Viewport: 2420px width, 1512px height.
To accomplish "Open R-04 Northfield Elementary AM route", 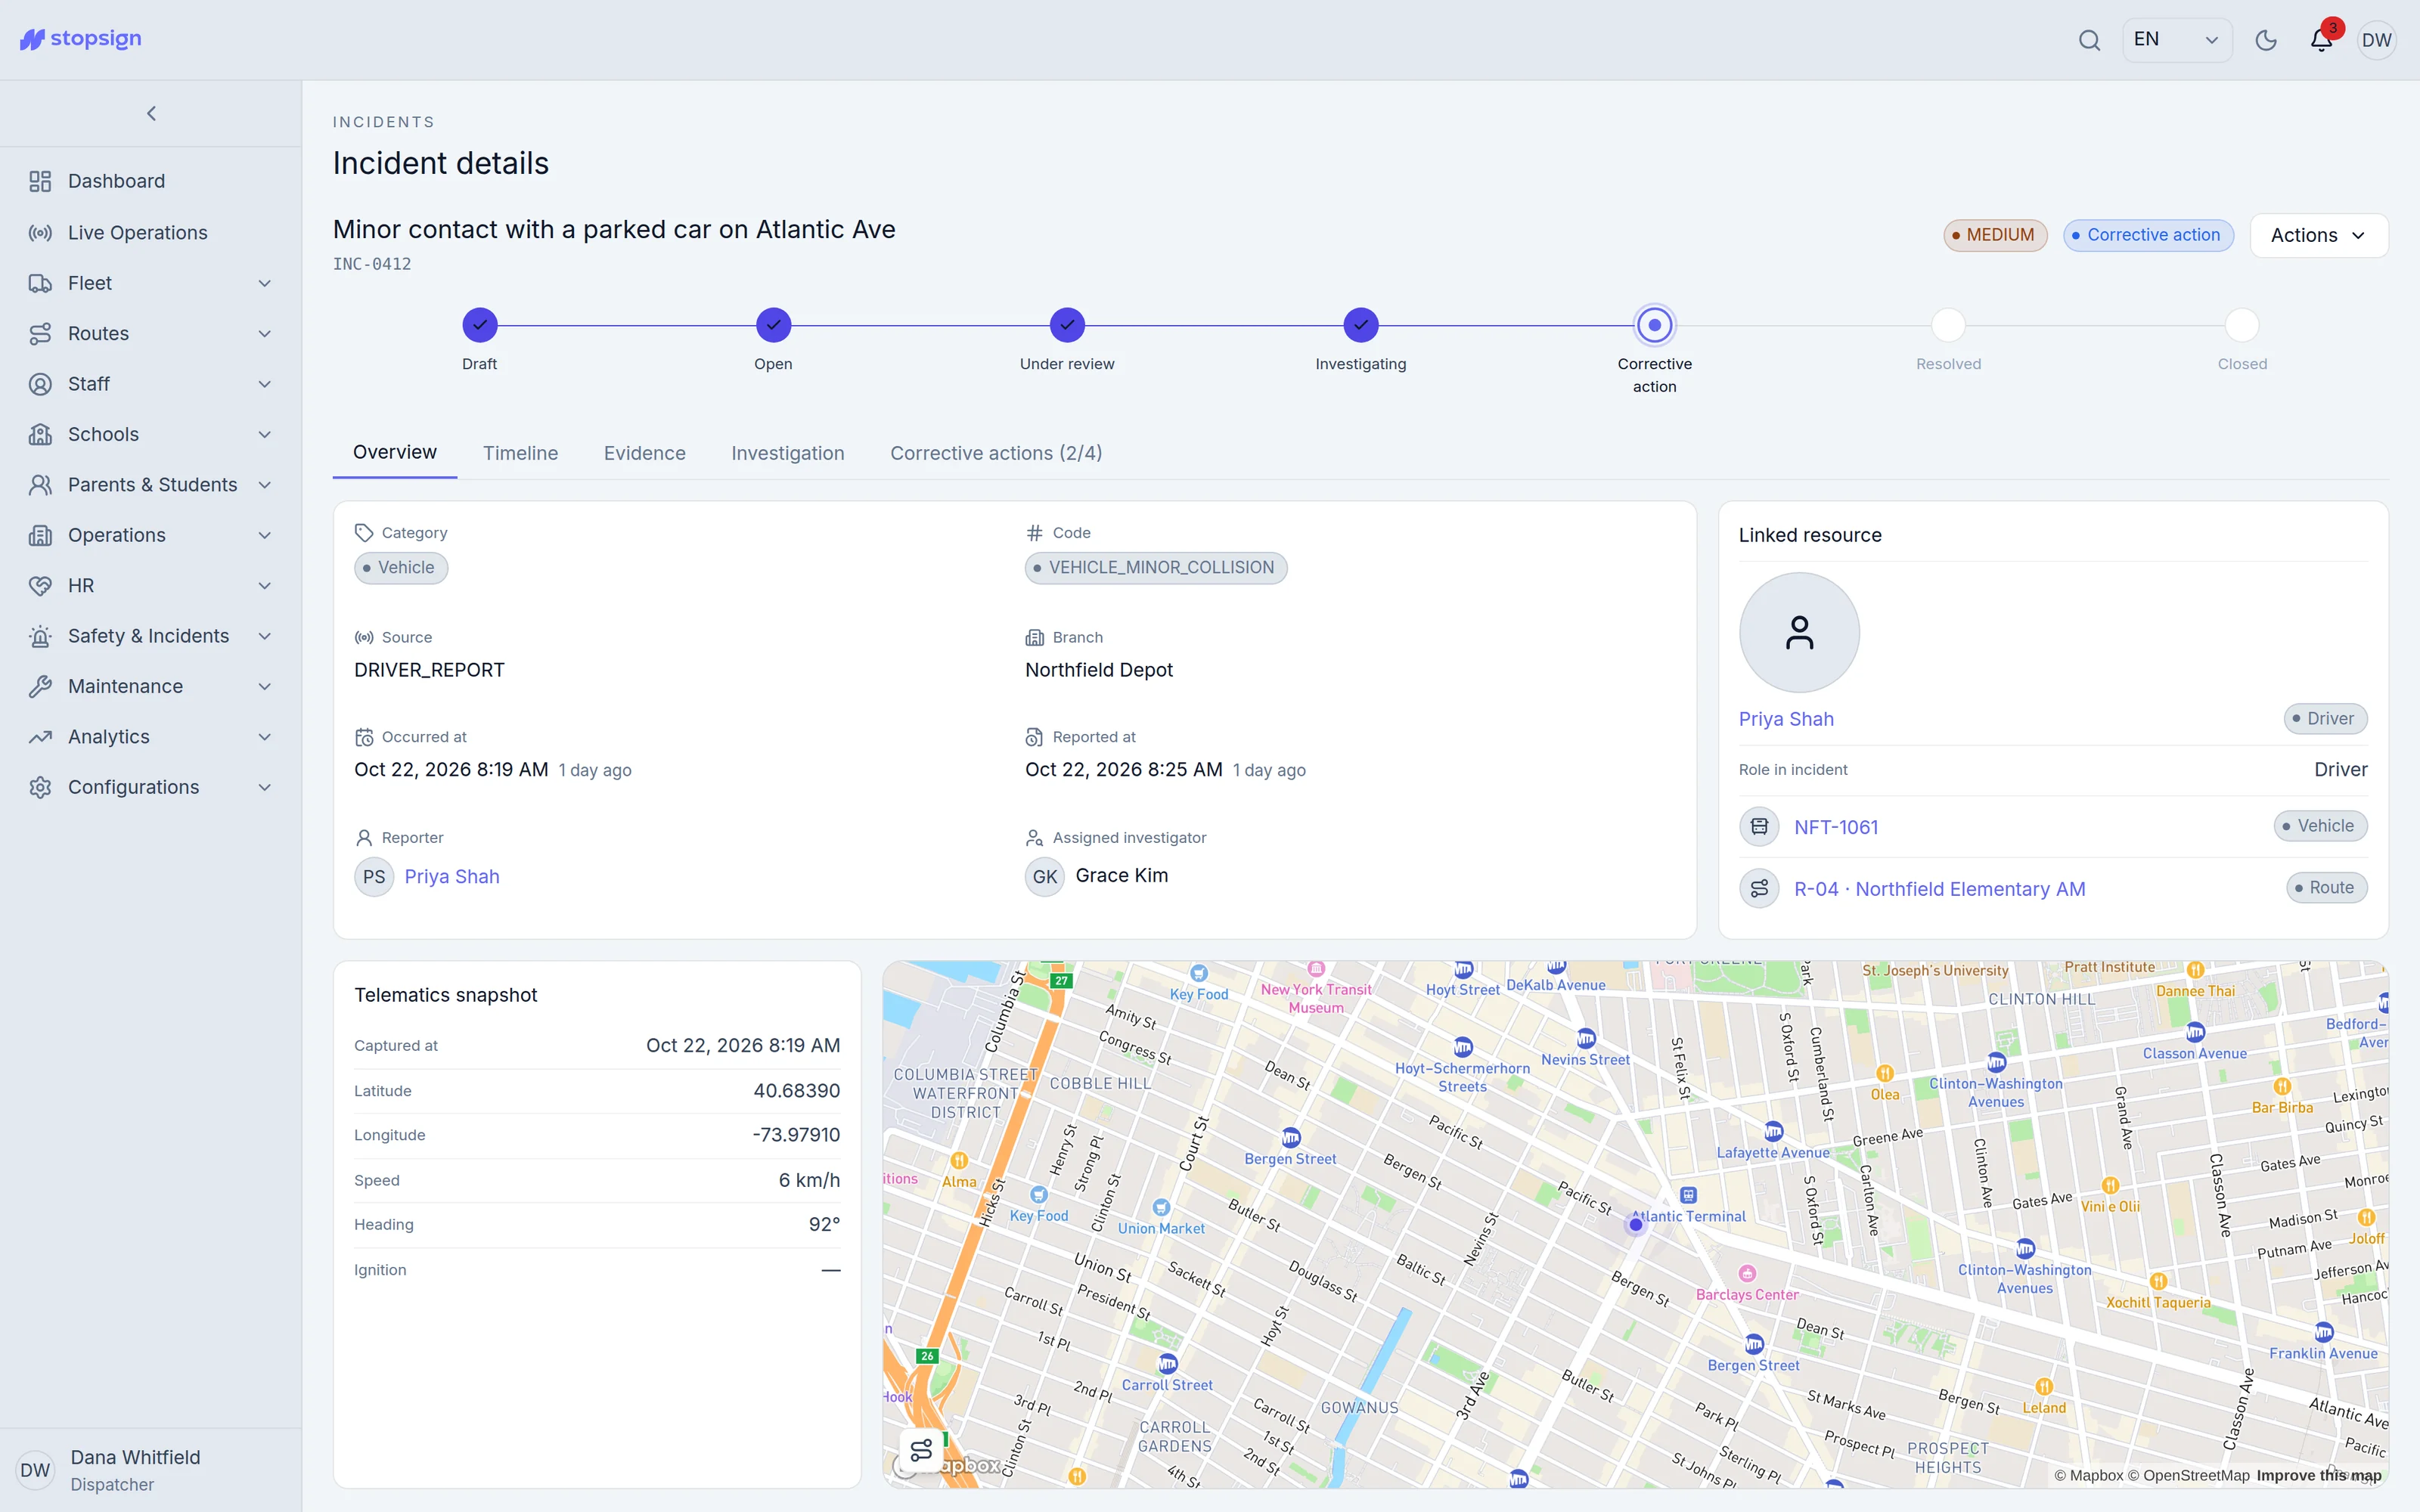I will [x=1939, y=889].
